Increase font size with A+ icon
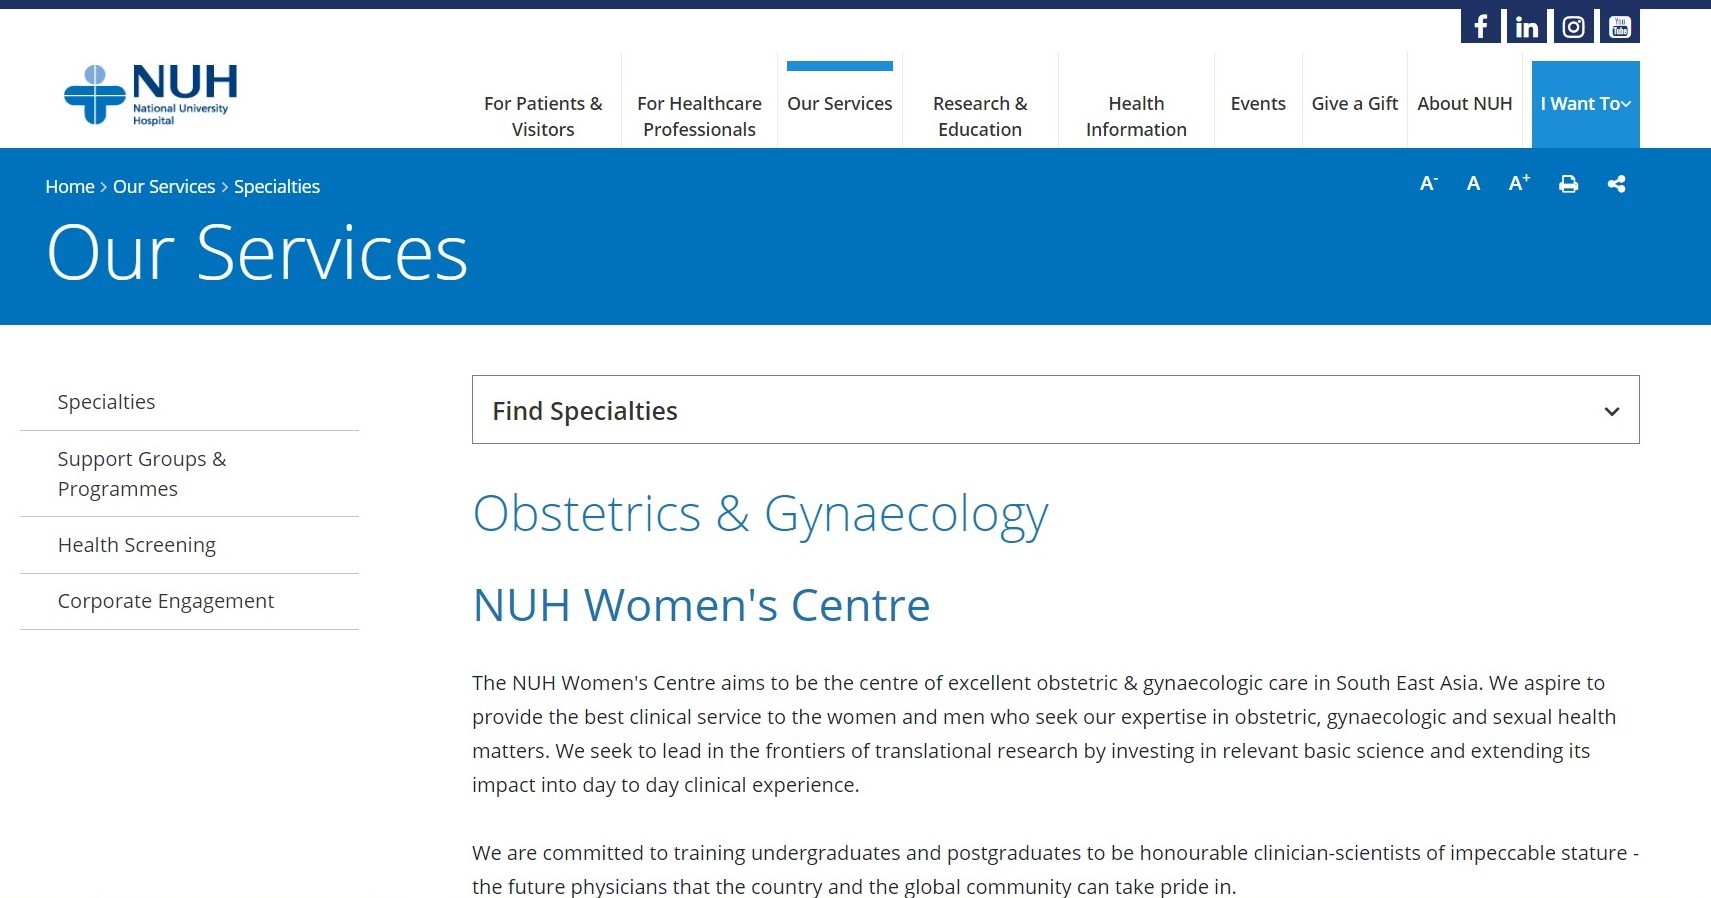Screen dimensions: 1711x898 tap(1519, 183)
